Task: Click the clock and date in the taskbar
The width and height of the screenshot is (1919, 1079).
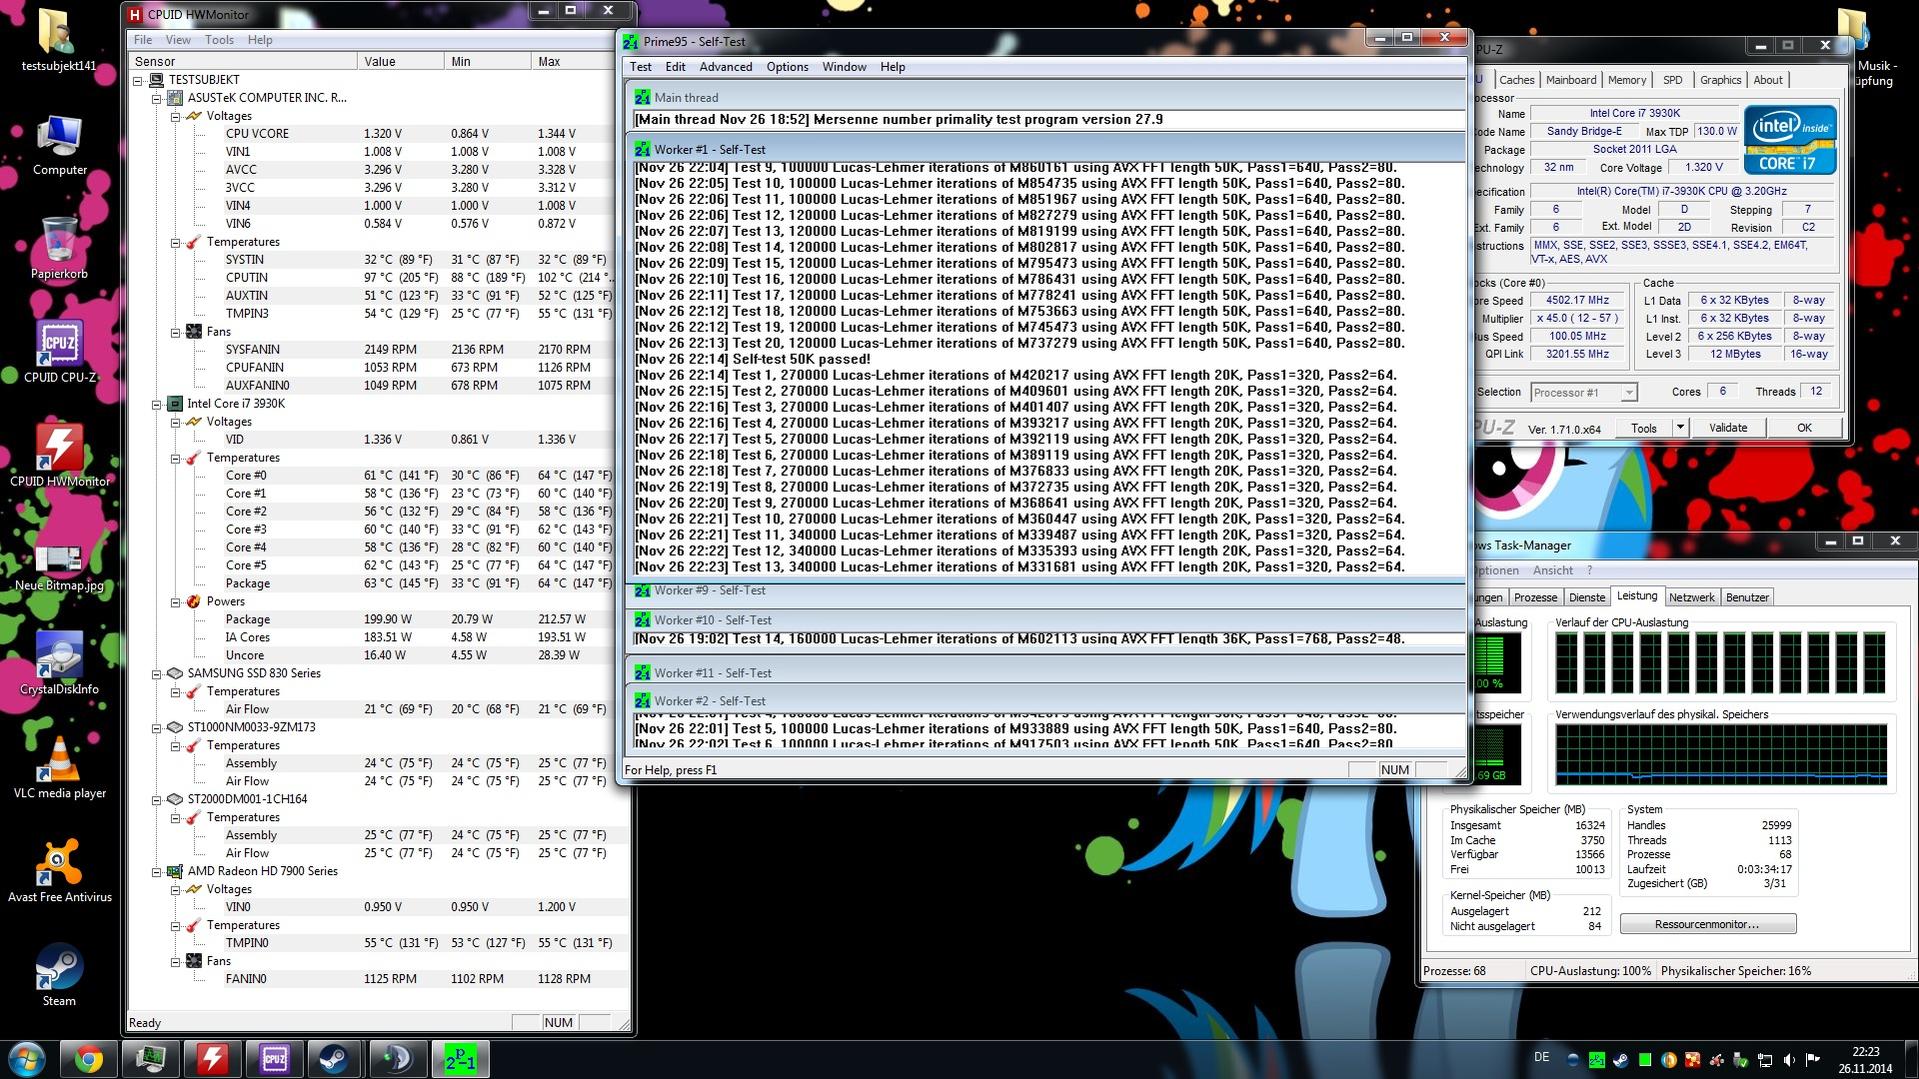Action: (1865, 1060)
